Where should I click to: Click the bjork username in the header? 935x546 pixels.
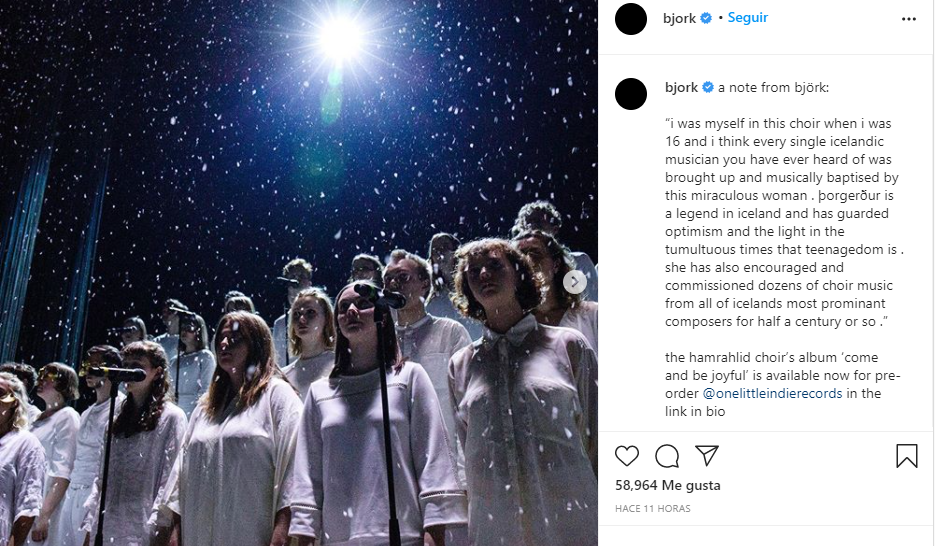pyautogui.click(x=680, y=18)
